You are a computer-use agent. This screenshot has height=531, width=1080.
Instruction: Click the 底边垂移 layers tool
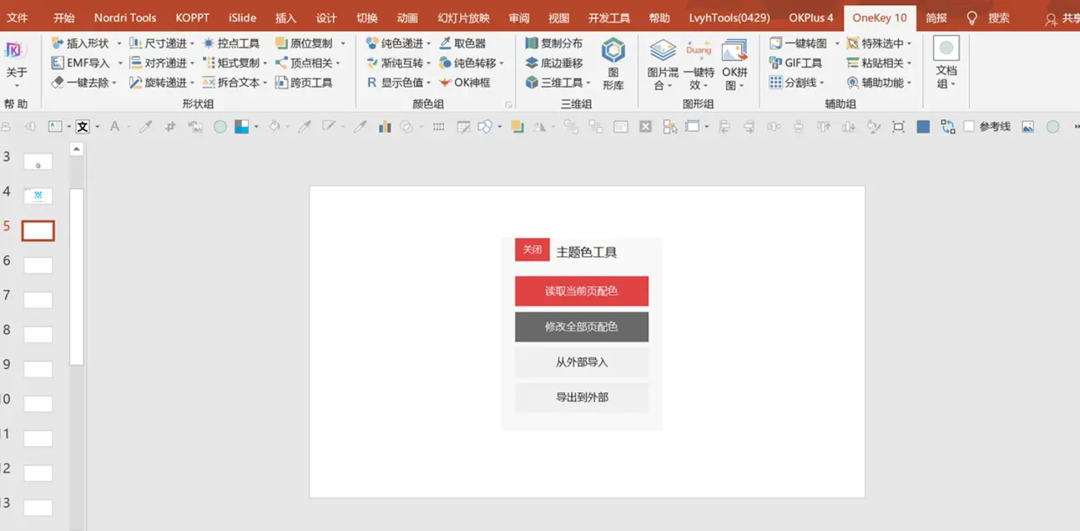pos(554,63)
